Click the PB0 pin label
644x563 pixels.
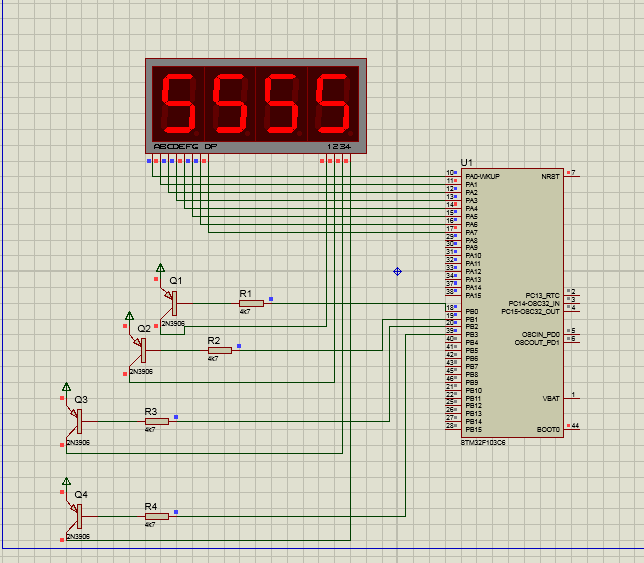click(472, 312)
